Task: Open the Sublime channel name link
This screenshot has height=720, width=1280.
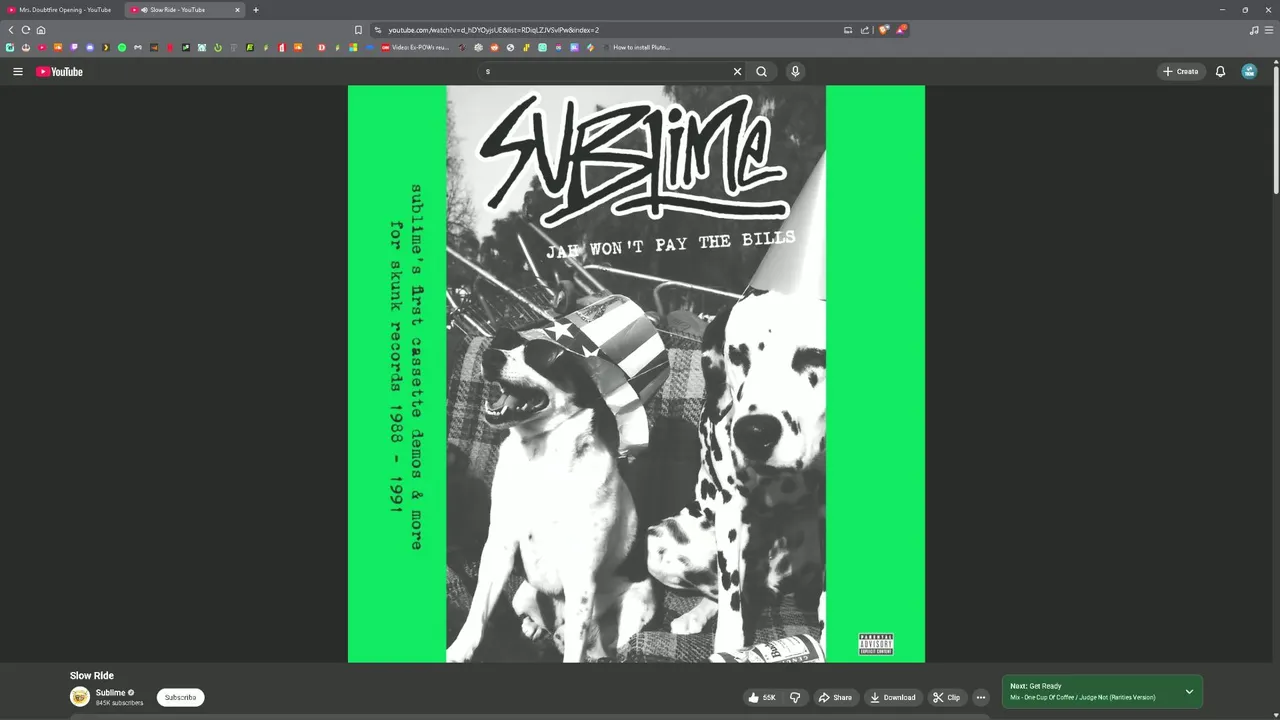Action: (110, 692)
